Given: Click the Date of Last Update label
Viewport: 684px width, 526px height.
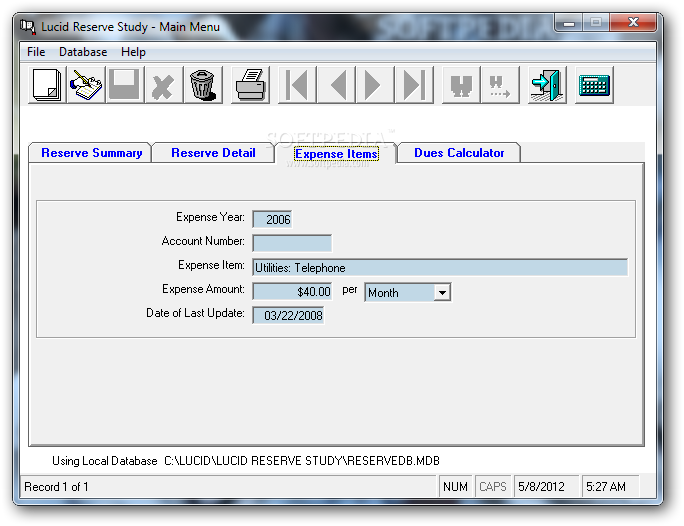Looking at the screenshot, I should (195, 313).
